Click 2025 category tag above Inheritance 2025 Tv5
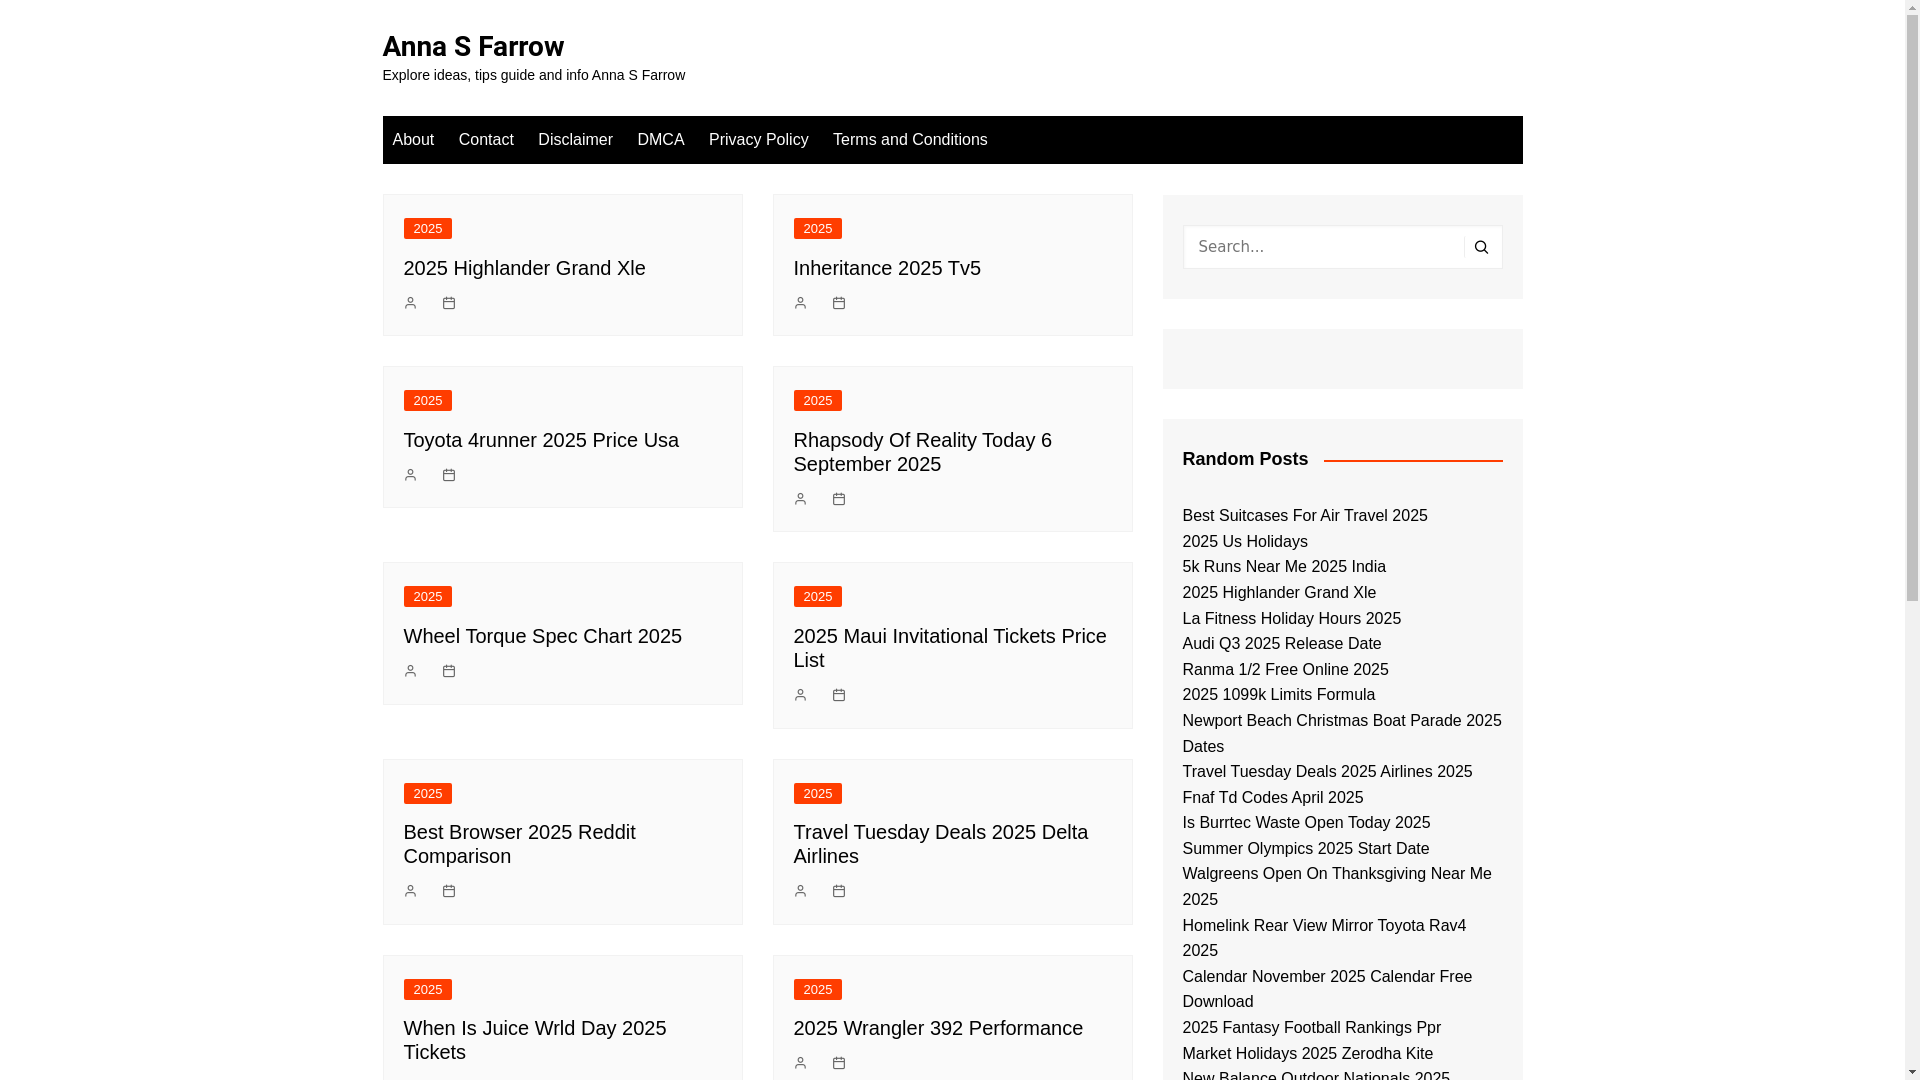 (x=818, y=229)
